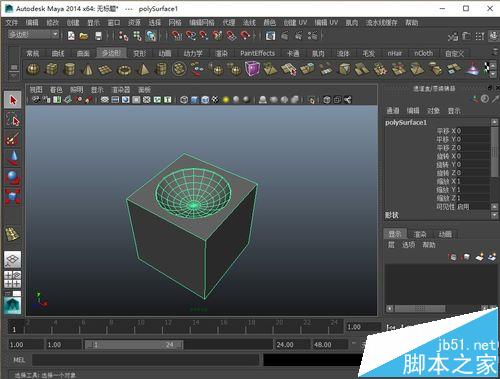Open the 多边形 module dropdown
The width and height of the screenshot is (500, 379).
click(x=33, y=34)
